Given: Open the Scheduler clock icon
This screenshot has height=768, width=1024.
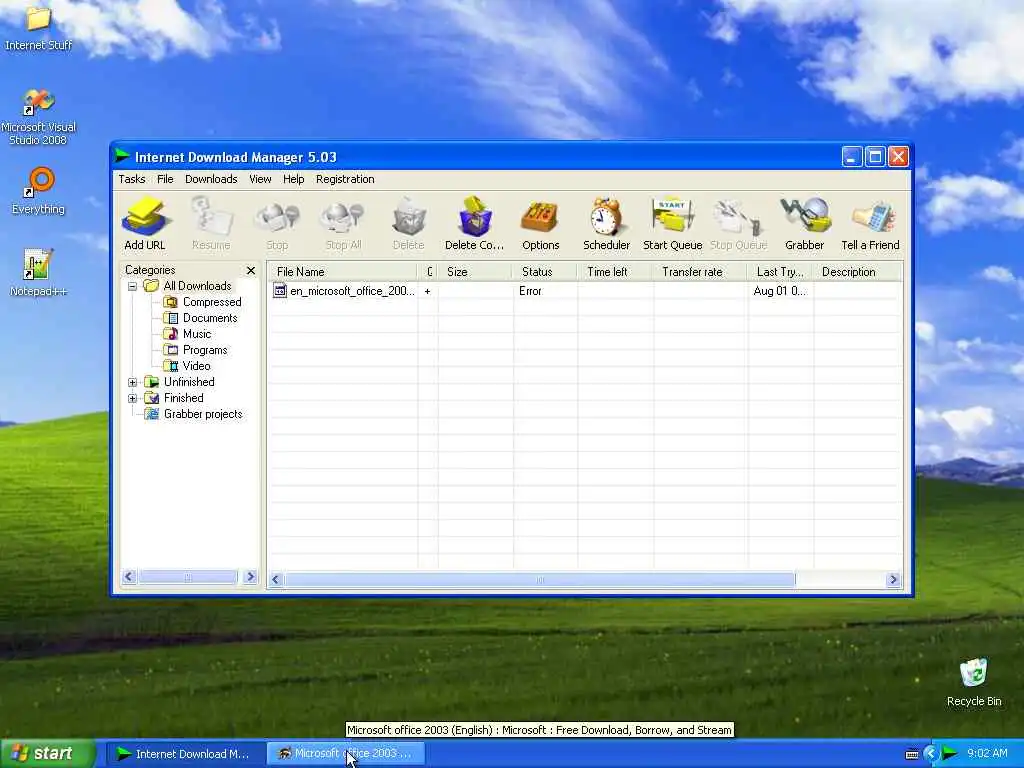Looking at the screenshot, I should pyautogui.click(x=607, y=223).
